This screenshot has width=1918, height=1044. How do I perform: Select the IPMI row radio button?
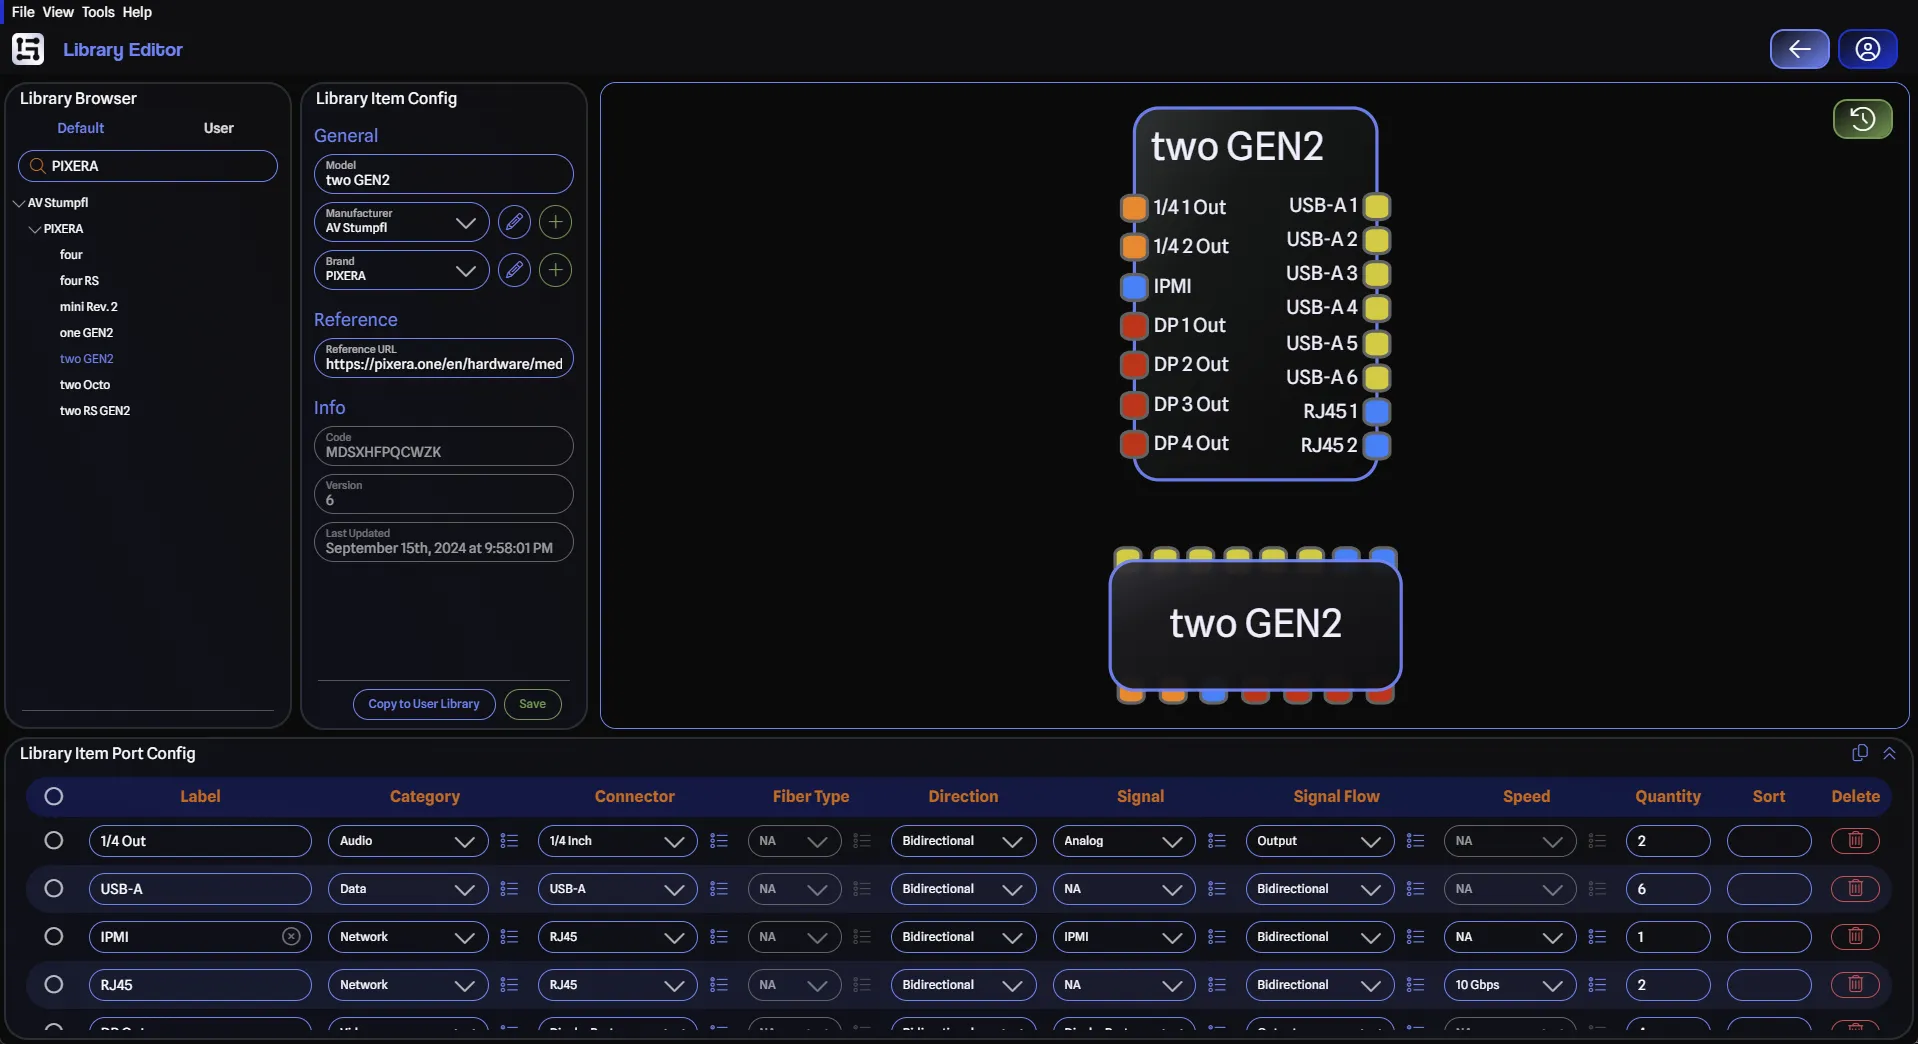coord(54,937)
